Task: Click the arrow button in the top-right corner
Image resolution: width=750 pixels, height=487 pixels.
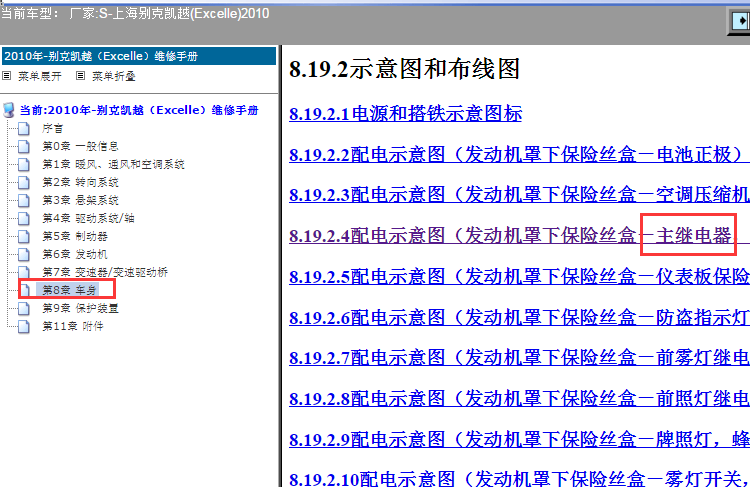Action: 739,21
